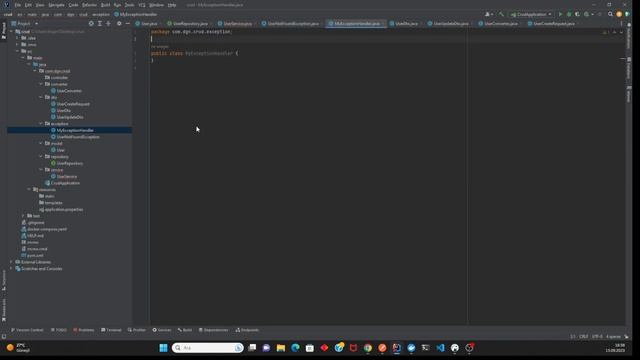The width and height of the screenshot is (640, 360).
Task: Switch to UserCreateRequest.java tab
Action: pos(553,24)
